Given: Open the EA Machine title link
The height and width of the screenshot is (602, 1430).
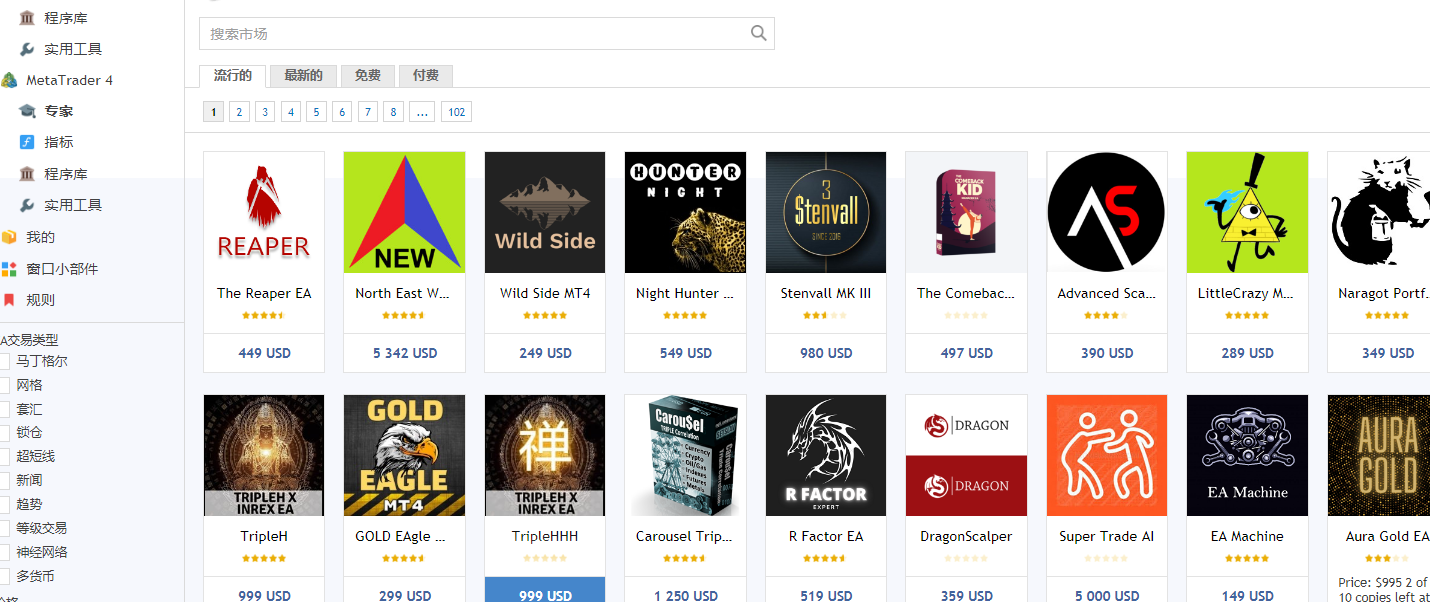Looking at the screenshot, I should (x=1247, y=536).
